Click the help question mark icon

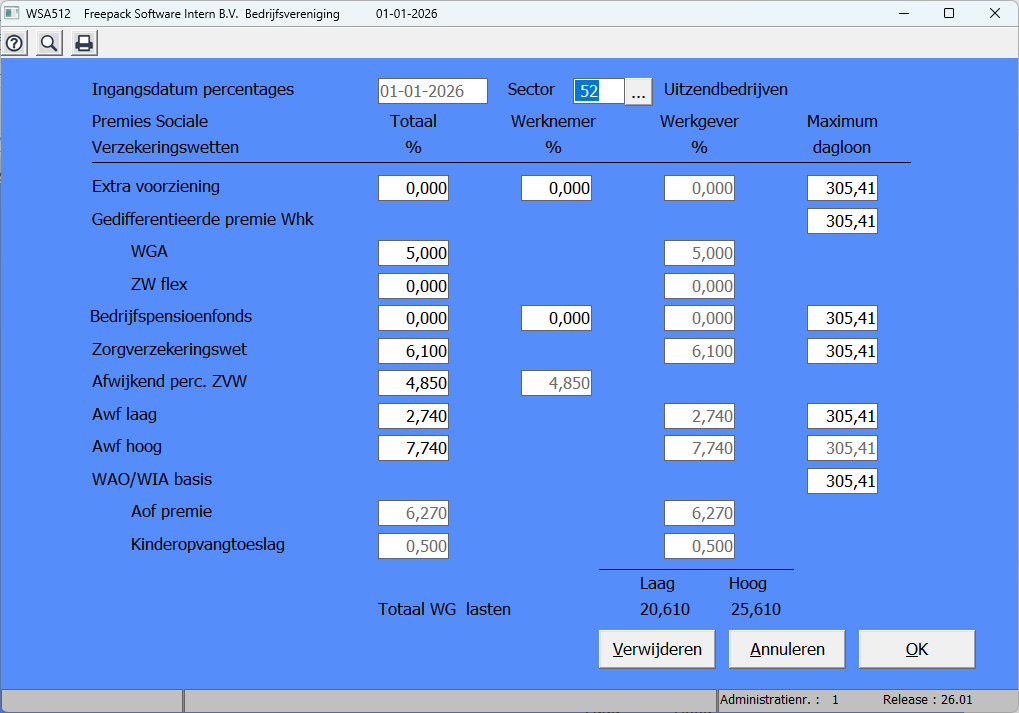tap(15, 43)
